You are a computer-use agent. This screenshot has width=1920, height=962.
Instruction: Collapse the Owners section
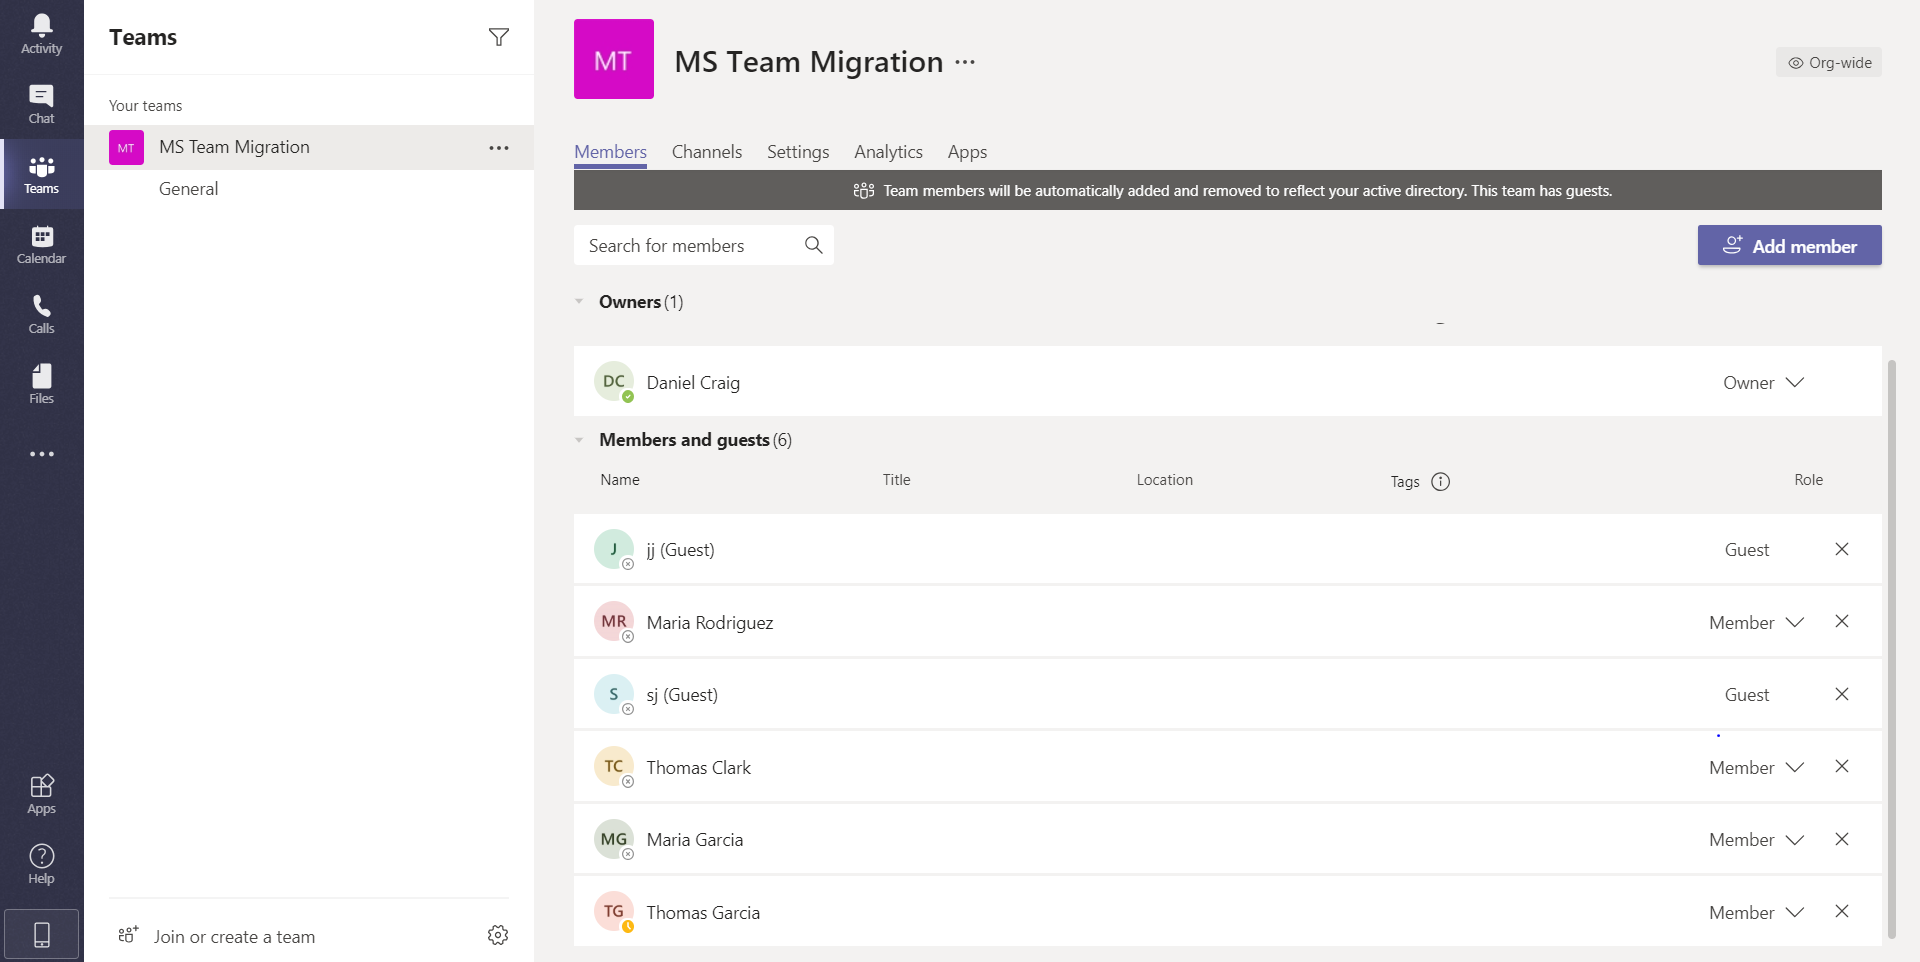point(579,301)
